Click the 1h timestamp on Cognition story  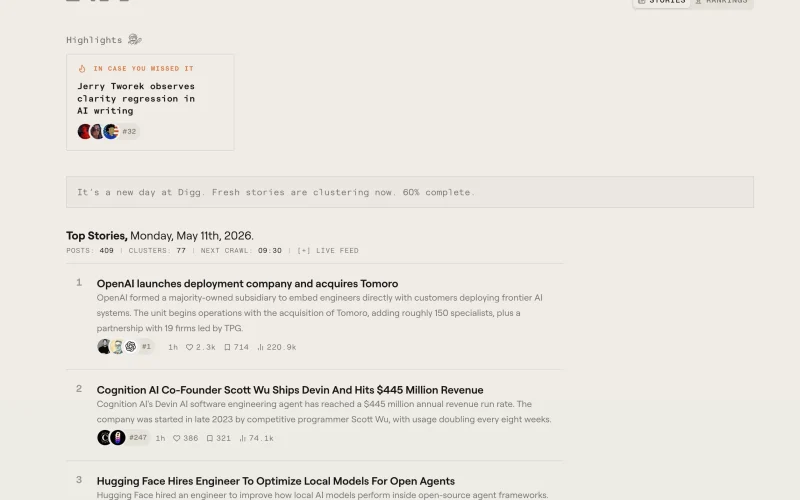[160, 438]
